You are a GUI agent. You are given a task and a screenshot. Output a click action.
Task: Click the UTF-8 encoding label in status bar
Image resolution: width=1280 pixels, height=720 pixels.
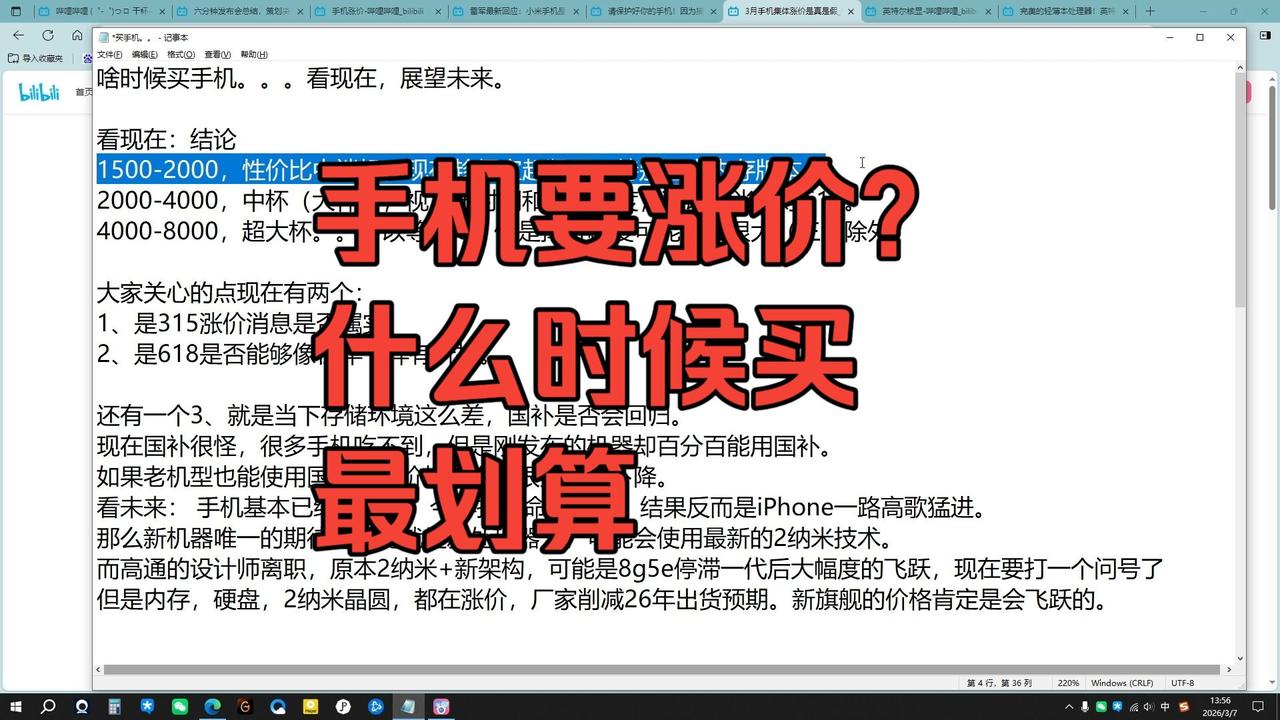[x=1183, y=682]
